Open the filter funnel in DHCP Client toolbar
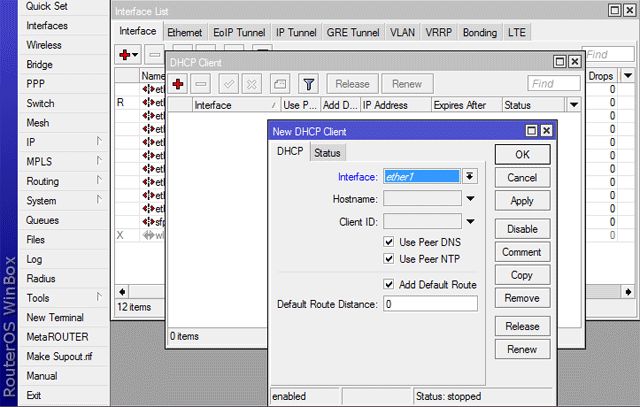The image size is (640, 407). (x=309, y=85)
